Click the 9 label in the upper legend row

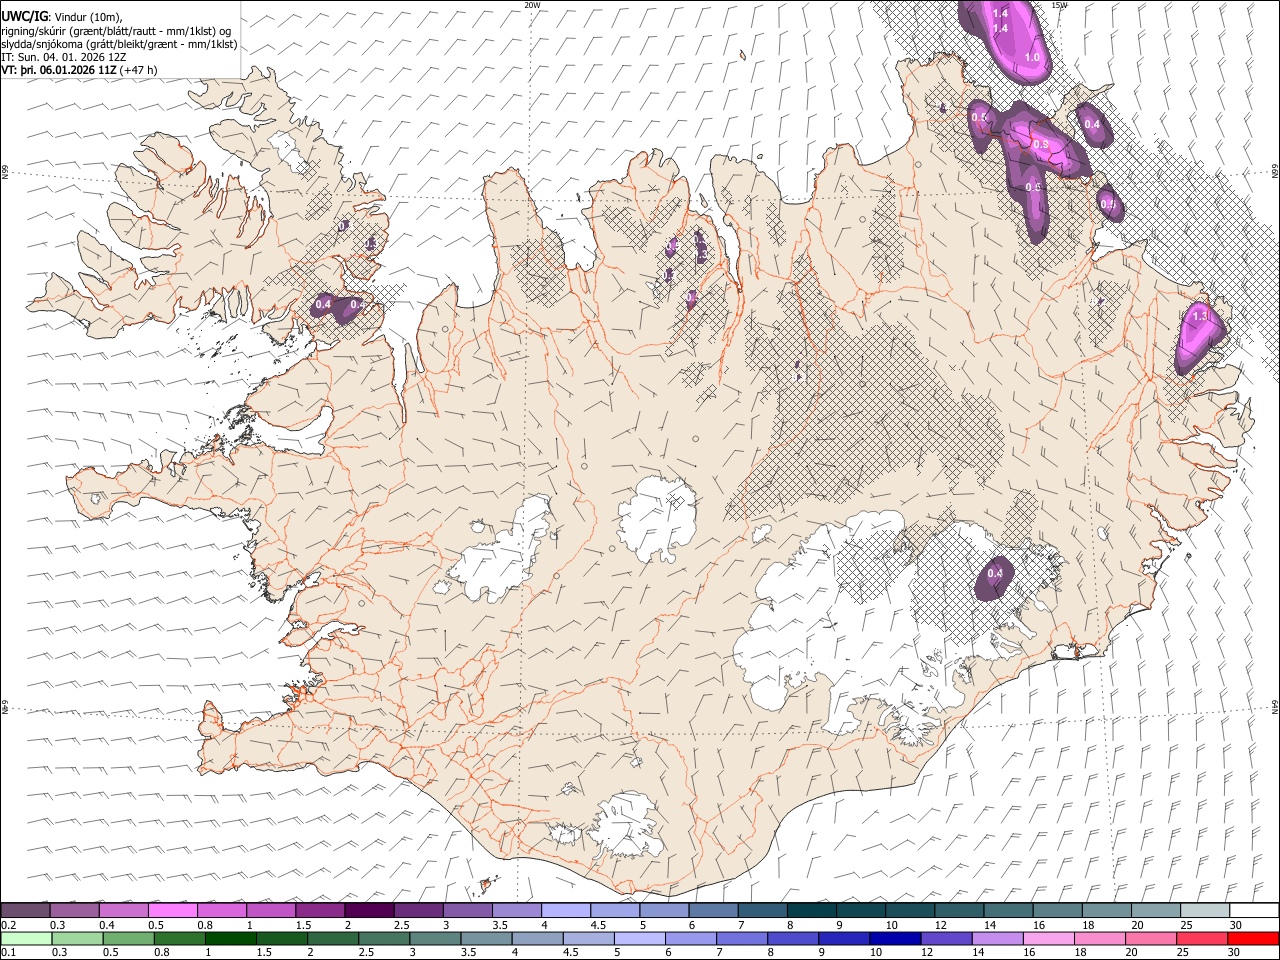[x=838, y=925]
